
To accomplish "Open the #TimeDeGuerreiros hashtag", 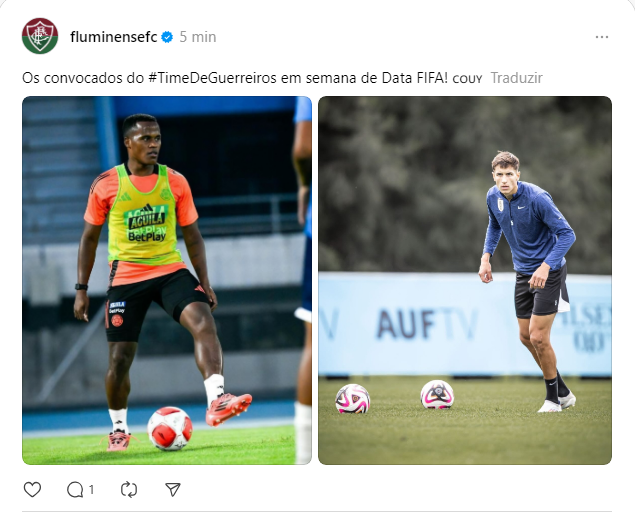I will [212, 78].
